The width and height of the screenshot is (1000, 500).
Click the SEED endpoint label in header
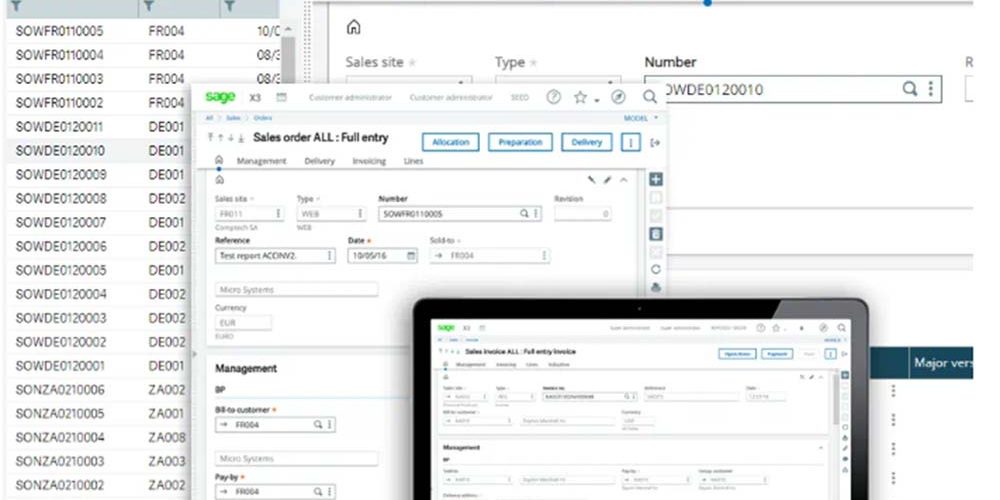(520, 98)
